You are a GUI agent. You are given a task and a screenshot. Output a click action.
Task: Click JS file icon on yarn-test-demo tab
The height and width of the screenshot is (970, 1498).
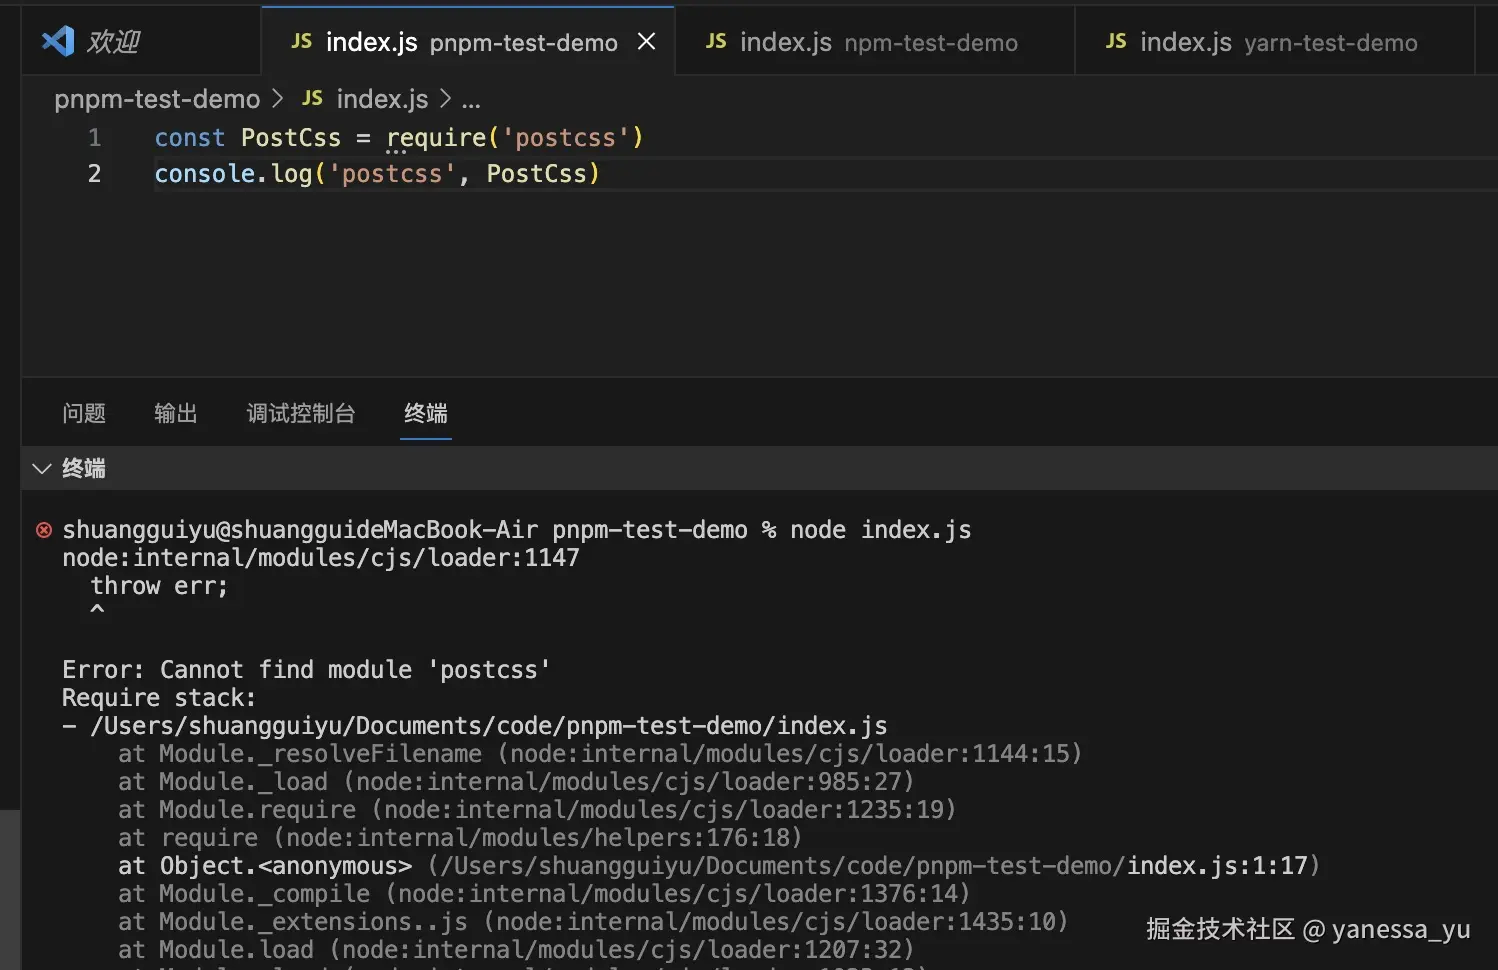(1116, 41)
